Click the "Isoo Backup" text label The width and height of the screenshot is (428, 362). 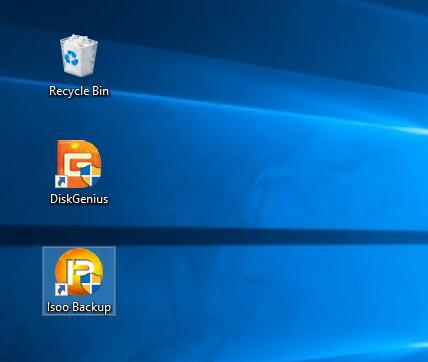coord(79,307)
